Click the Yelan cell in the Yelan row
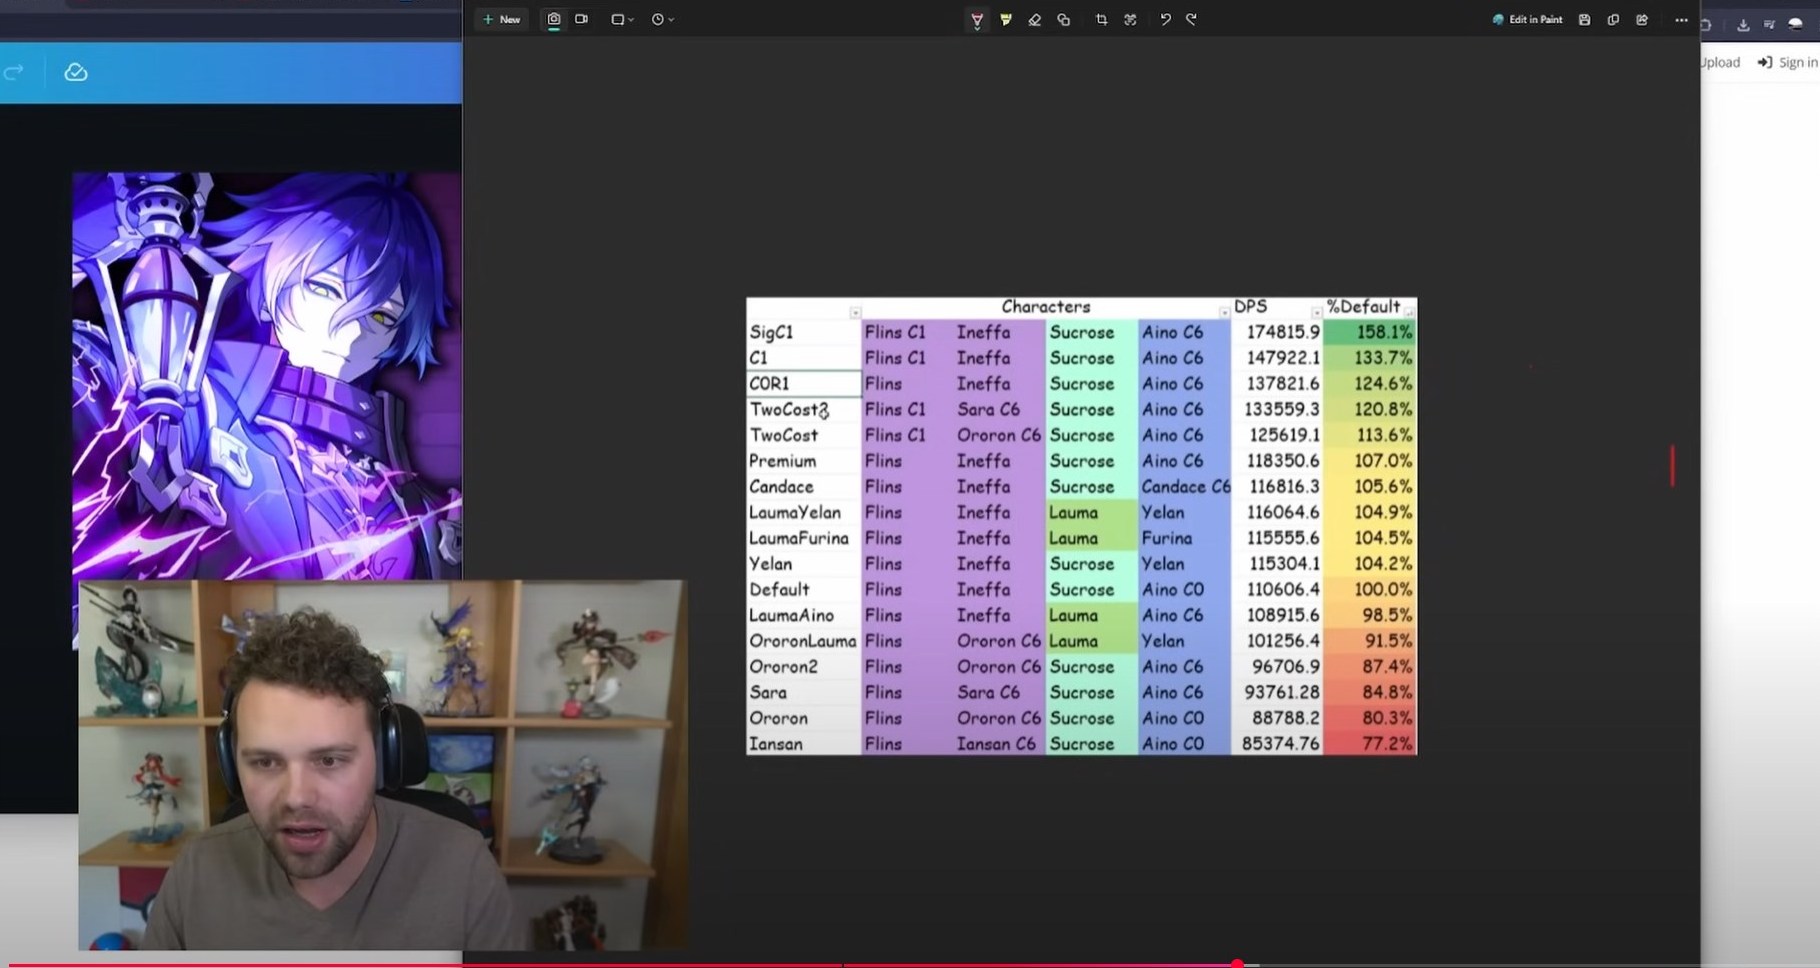 1185,564
